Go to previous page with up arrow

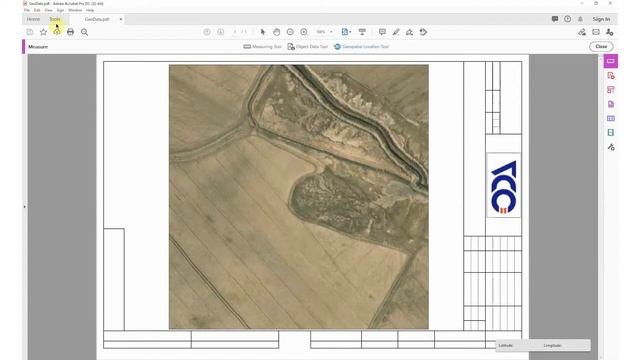207,32
